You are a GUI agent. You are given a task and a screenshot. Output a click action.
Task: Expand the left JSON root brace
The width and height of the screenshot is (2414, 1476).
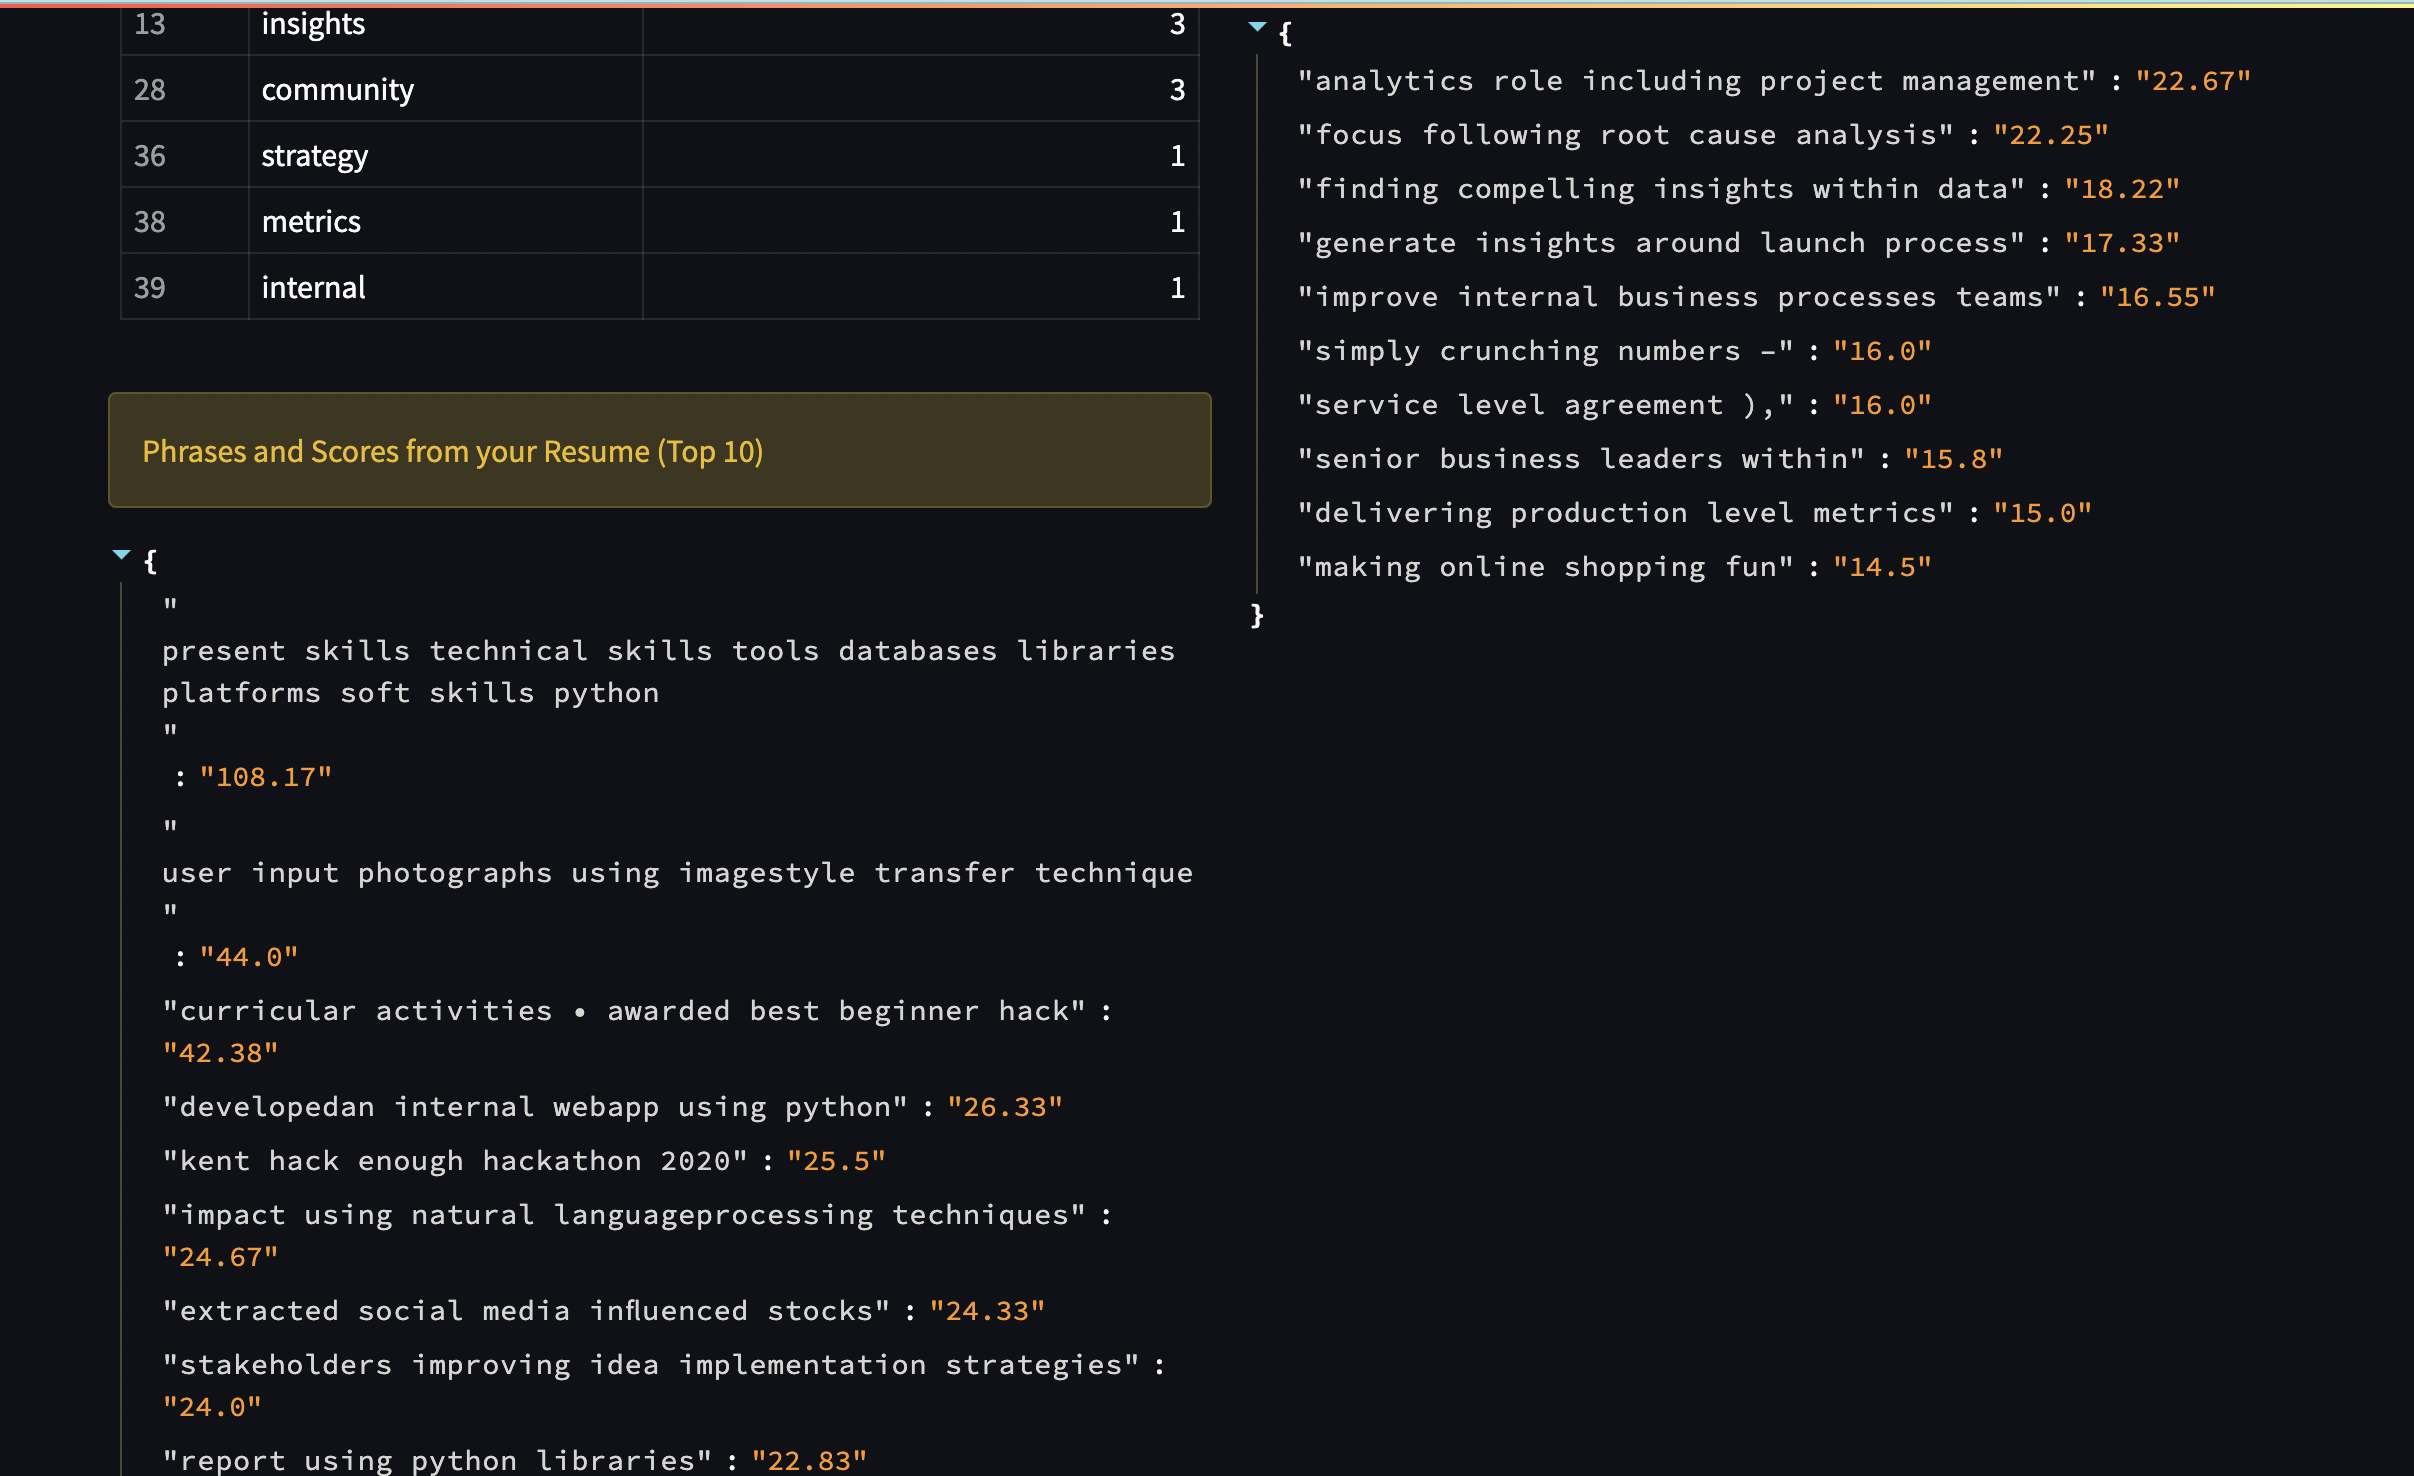152,561
